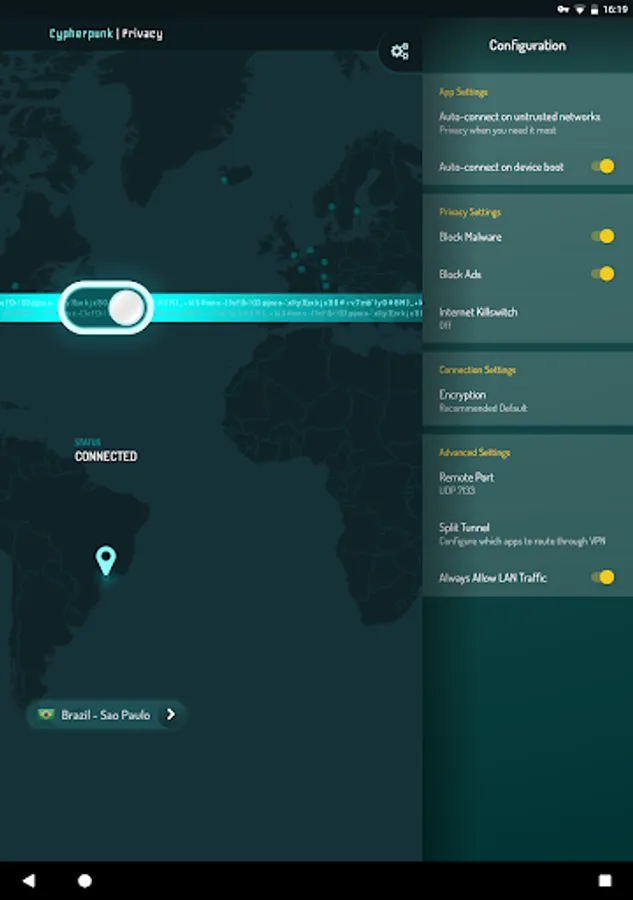Toggle the Block Malware switch
Screen dimensions: 633x900
pyautogui.click(x=603, y=236)
